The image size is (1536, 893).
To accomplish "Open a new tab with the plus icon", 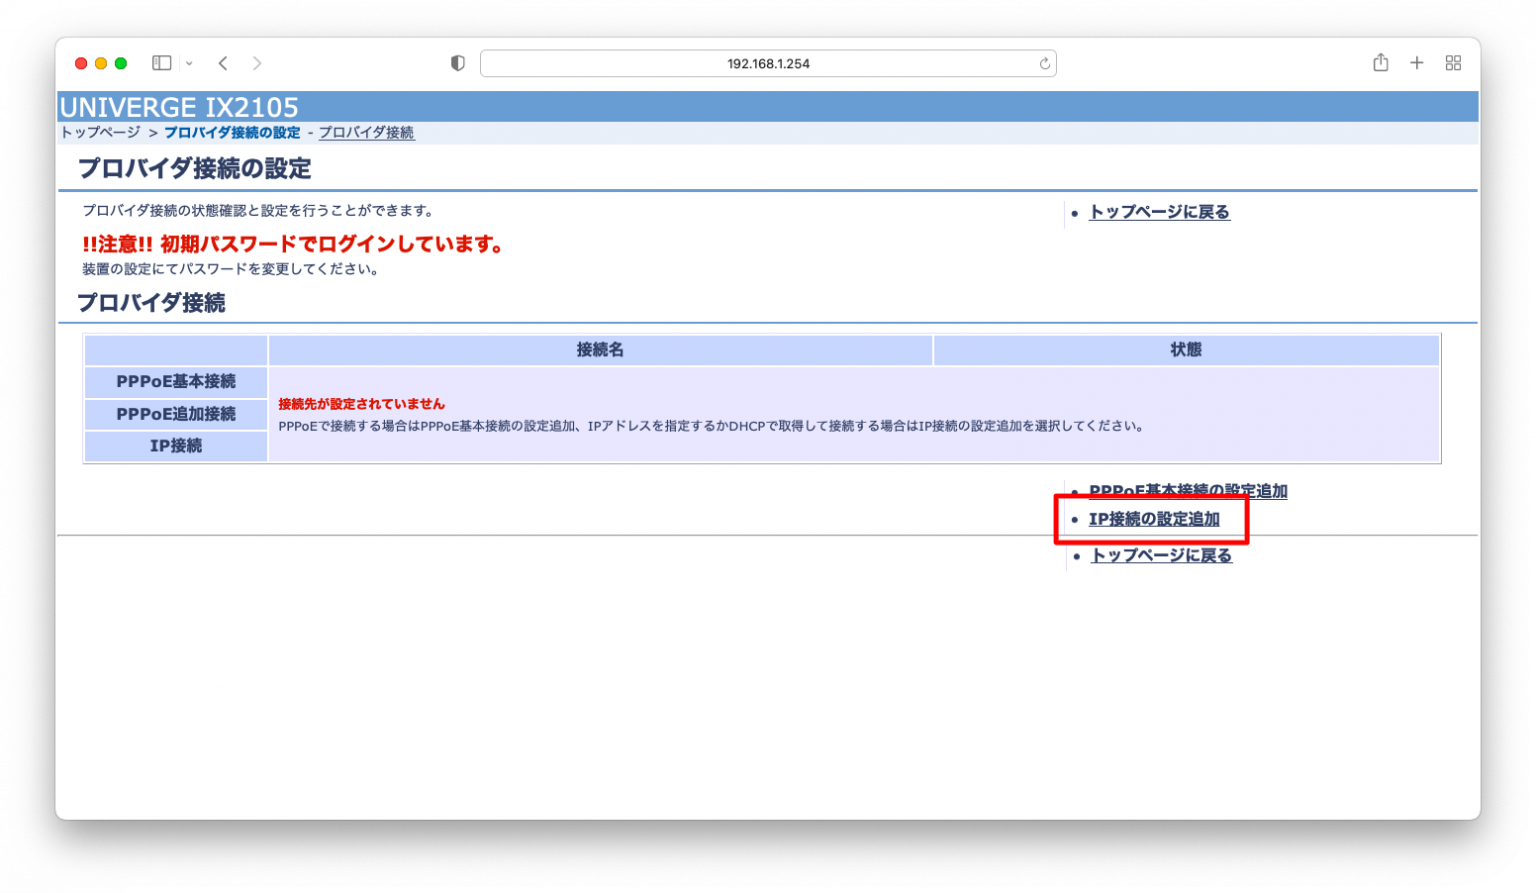I will point(1416,62).
